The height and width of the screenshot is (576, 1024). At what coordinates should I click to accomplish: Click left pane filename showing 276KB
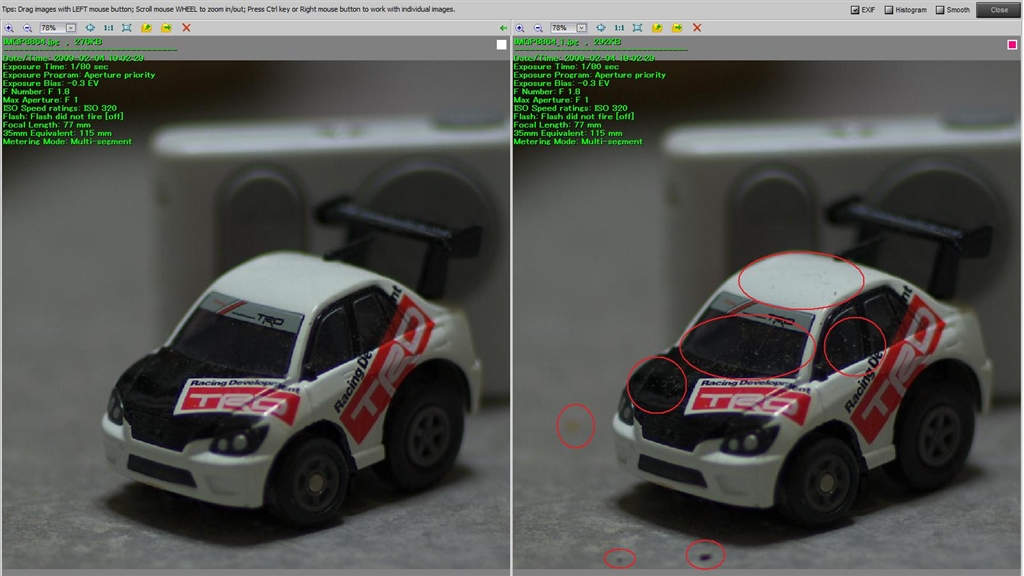click(52, 42)
